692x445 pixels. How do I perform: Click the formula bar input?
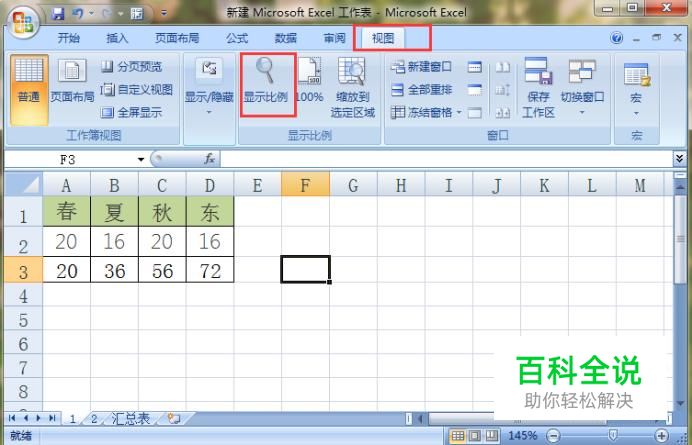(446, 159)
